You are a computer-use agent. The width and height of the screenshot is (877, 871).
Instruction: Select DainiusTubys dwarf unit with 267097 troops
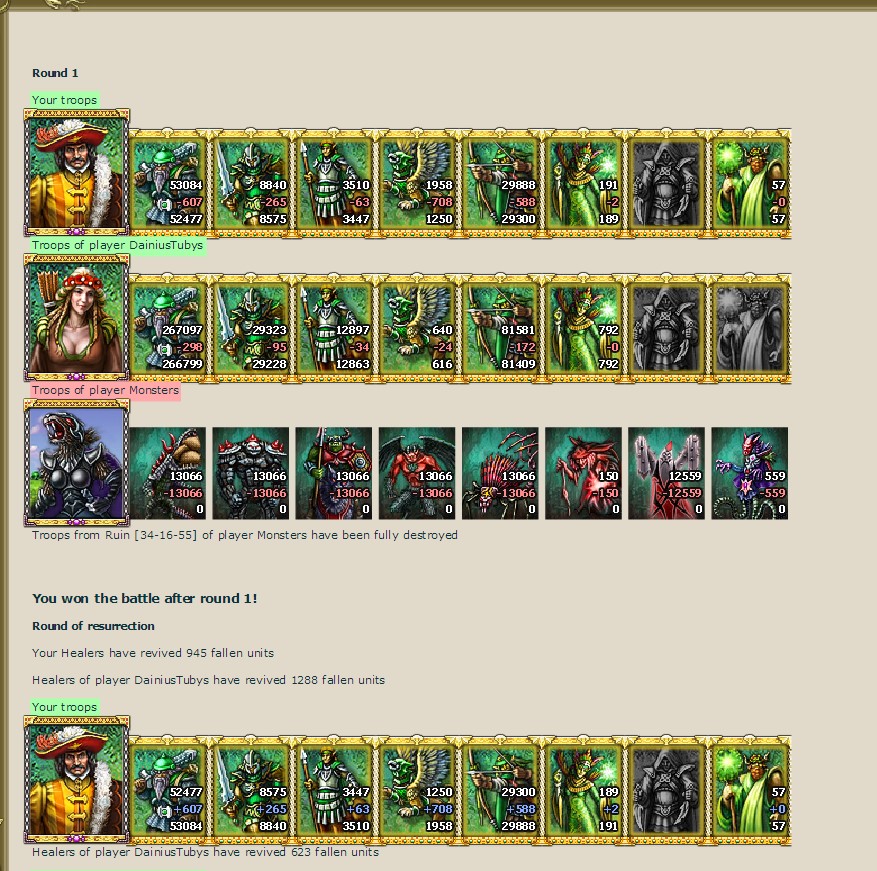(x=168, y=329)
